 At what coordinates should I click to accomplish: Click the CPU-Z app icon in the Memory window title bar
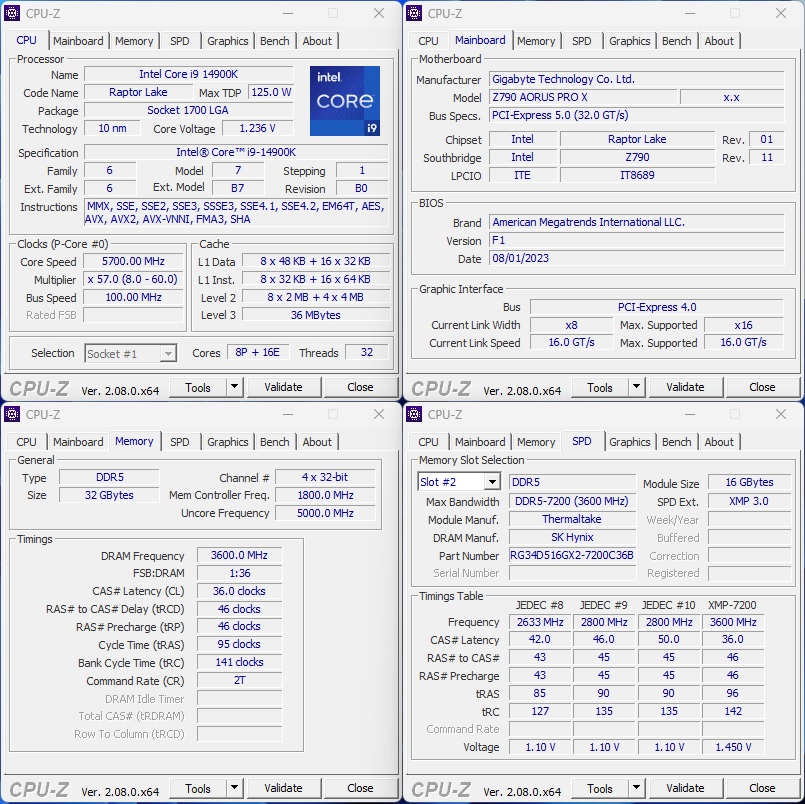(12, 414)
